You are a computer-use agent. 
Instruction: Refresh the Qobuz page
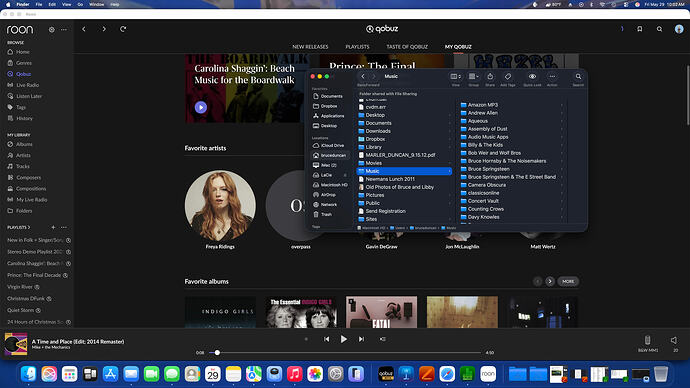click(123, 29)
